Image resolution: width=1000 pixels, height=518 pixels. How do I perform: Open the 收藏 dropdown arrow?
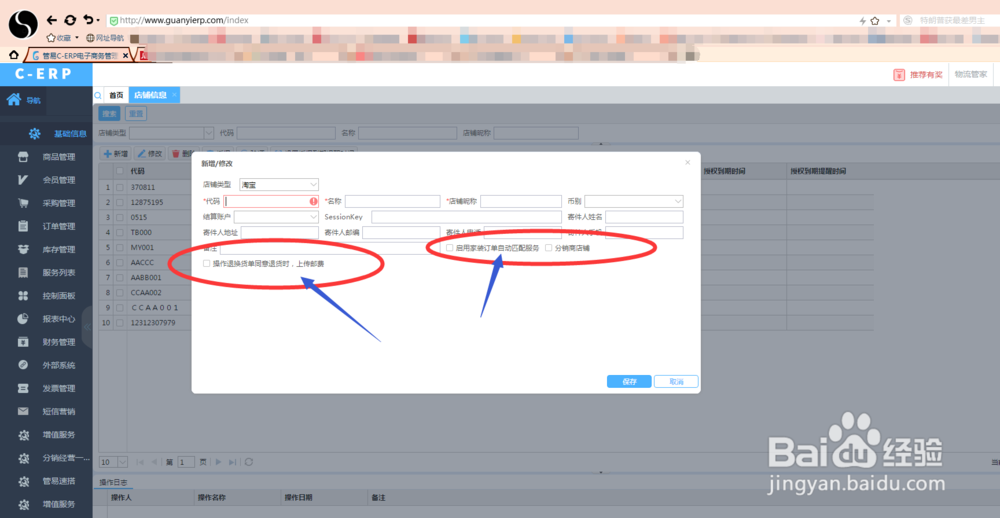[x=77, y=38]
